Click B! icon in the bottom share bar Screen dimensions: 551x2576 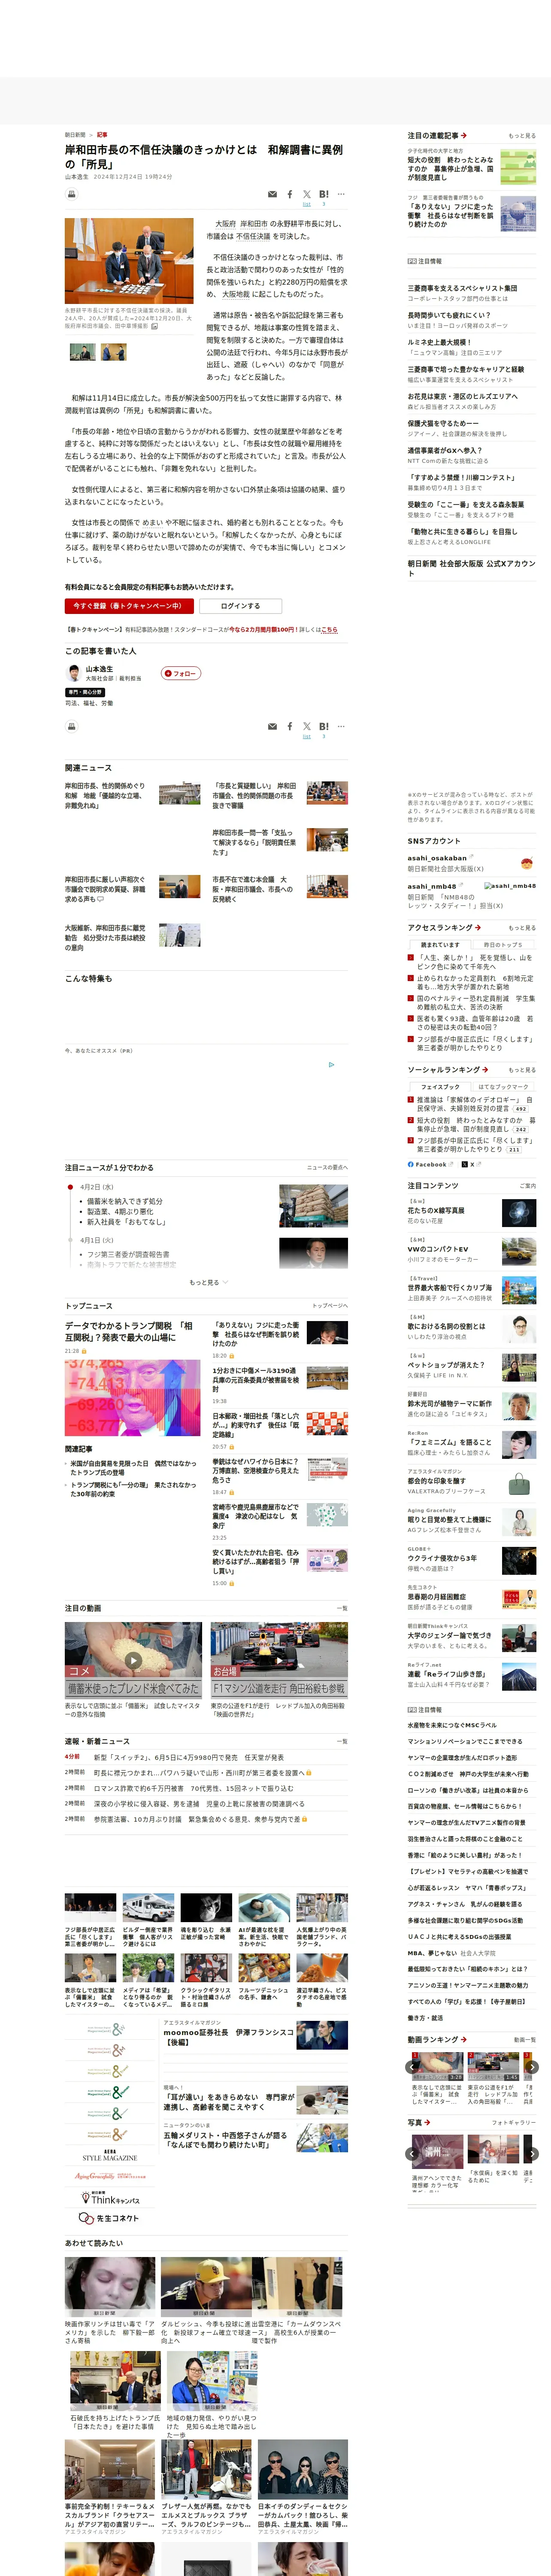323,726
